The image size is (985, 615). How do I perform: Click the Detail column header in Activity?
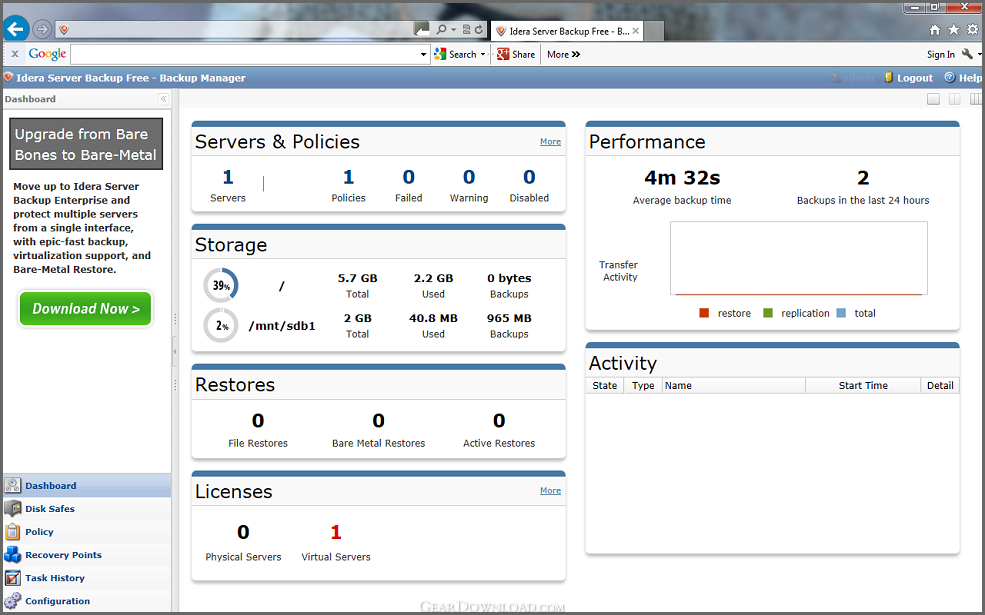[x=940, y=386]
